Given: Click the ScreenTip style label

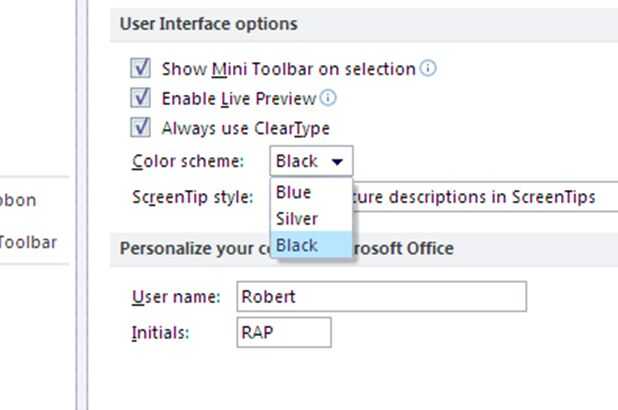Looking at the screenshot, I should pos(193,197).
